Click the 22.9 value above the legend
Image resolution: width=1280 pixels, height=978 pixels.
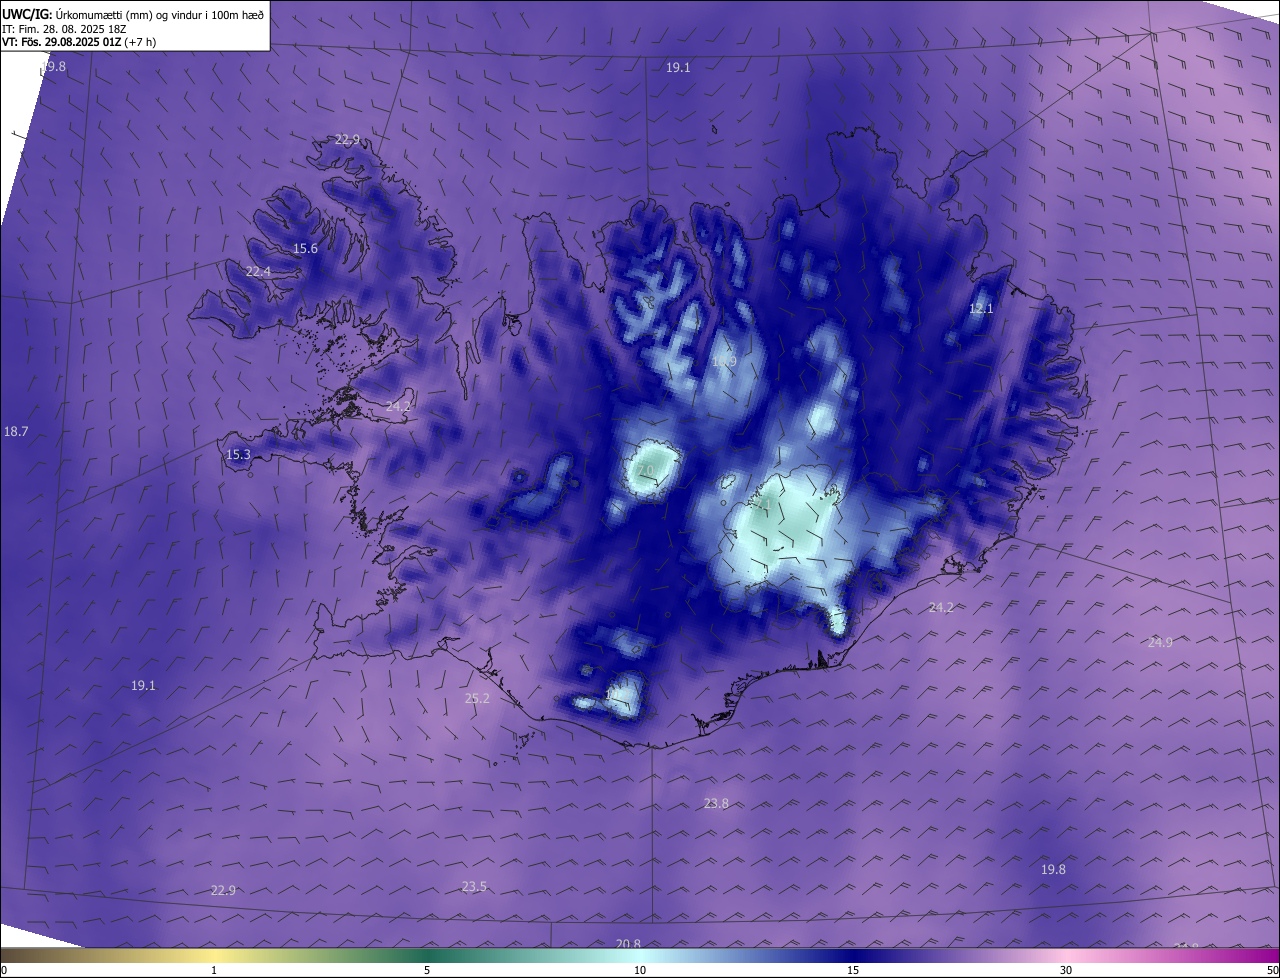click(223, 891)
